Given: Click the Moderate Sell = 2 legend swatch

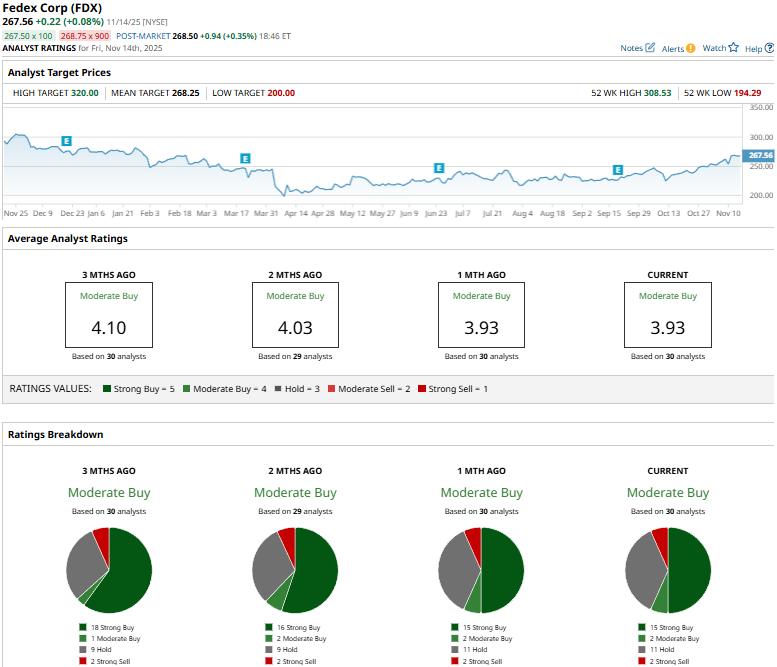Looking at the screenshot, I should point(332,389).
